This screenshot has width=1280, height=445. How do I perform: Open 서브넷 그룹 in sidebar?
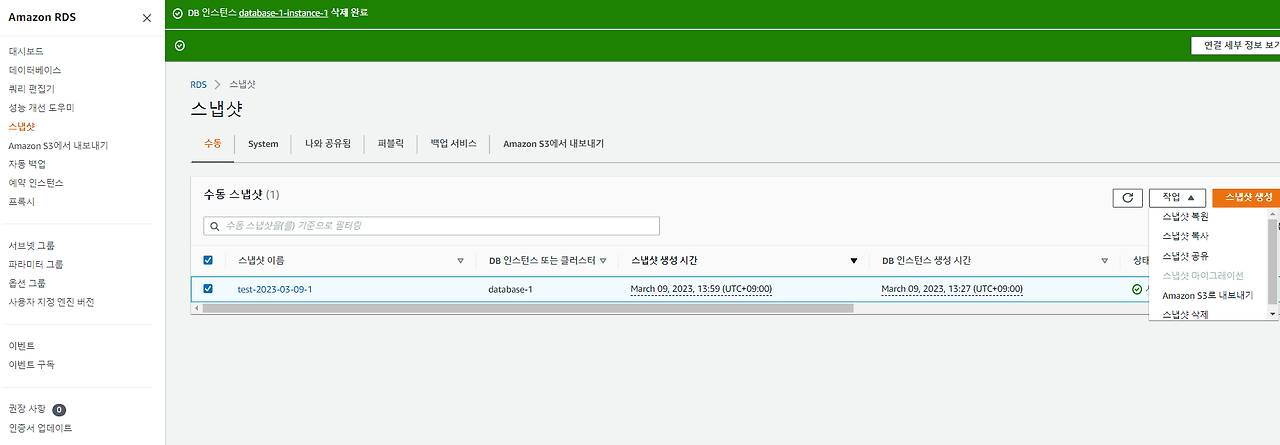point(31,245)
